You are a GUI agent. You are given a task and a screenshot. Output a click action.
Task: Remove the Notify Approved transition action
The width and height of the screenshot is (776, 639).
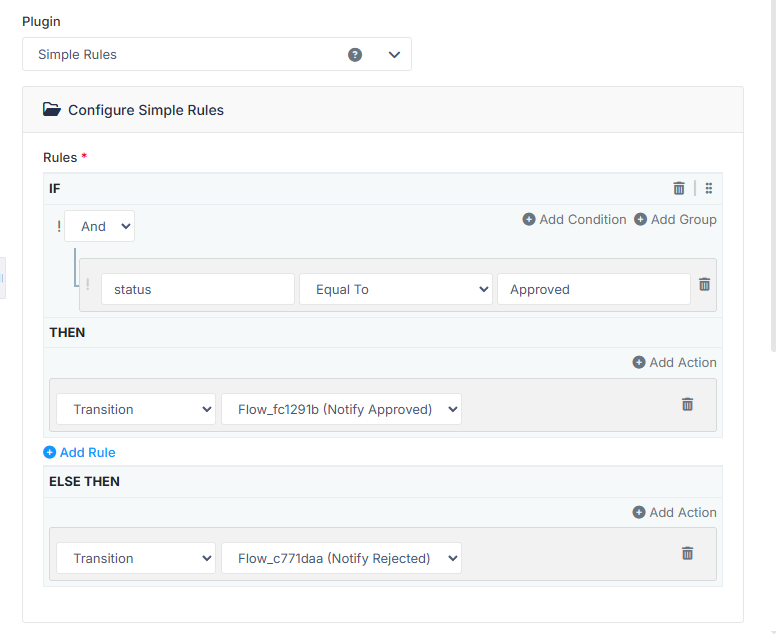pyautogui.click(x=687, y=404)
